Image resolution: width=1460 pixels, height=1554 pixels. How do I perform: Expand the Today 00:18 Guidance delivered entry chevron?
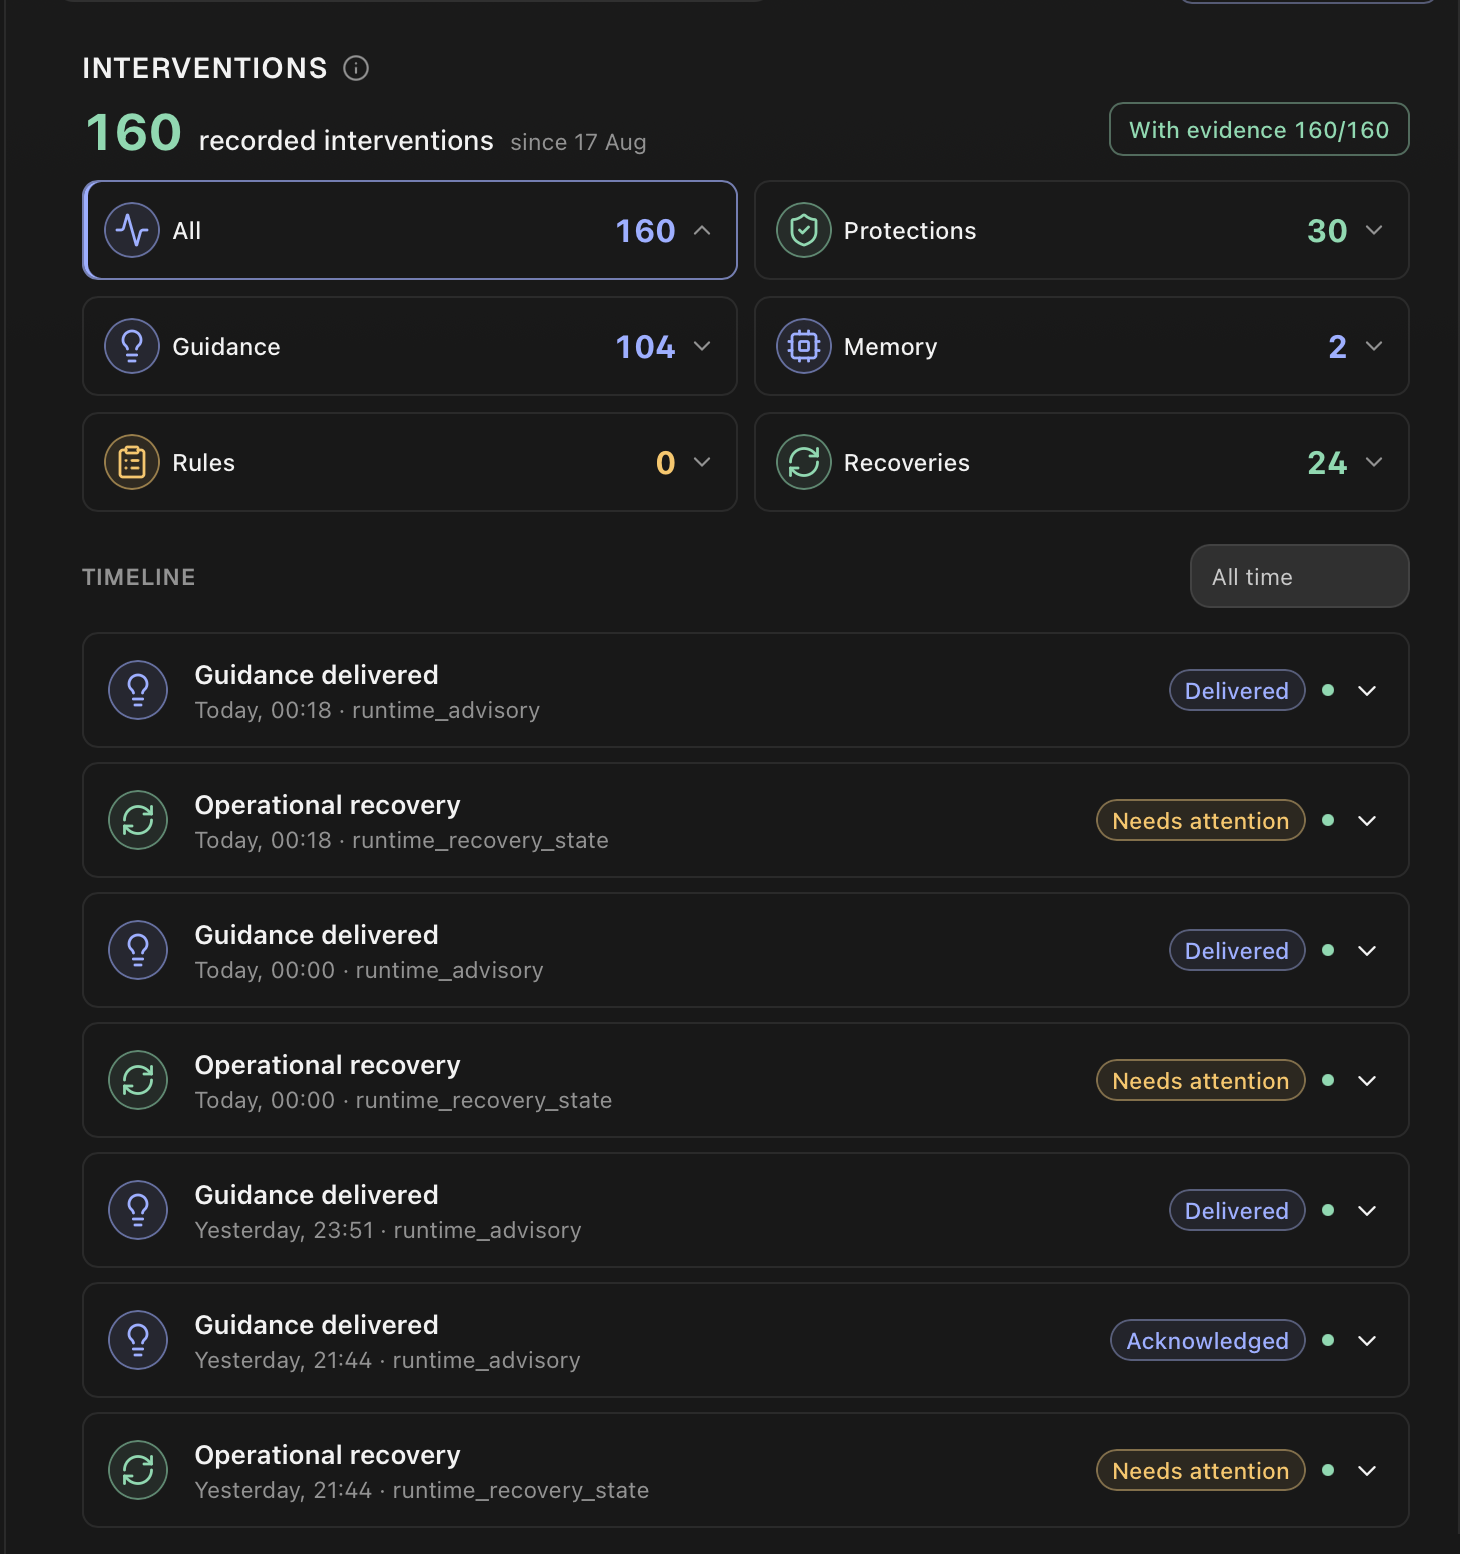point(1367,691)
